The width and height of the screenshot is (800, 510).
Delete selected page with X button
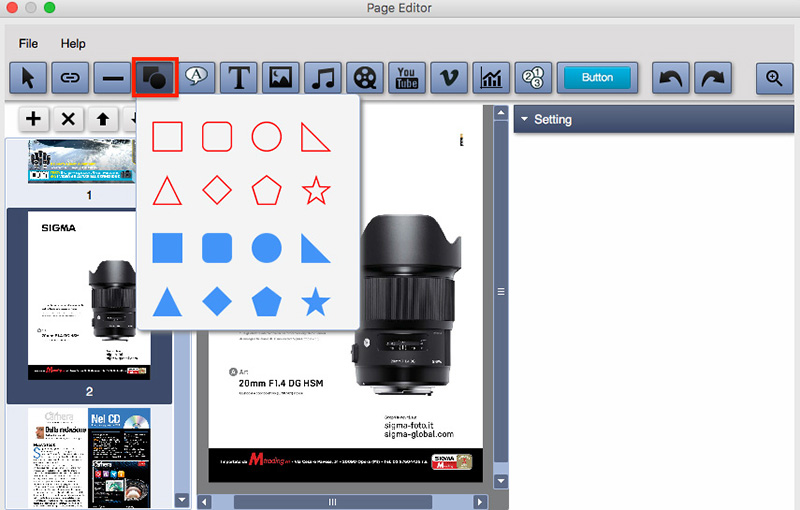(x=68, y=119)
